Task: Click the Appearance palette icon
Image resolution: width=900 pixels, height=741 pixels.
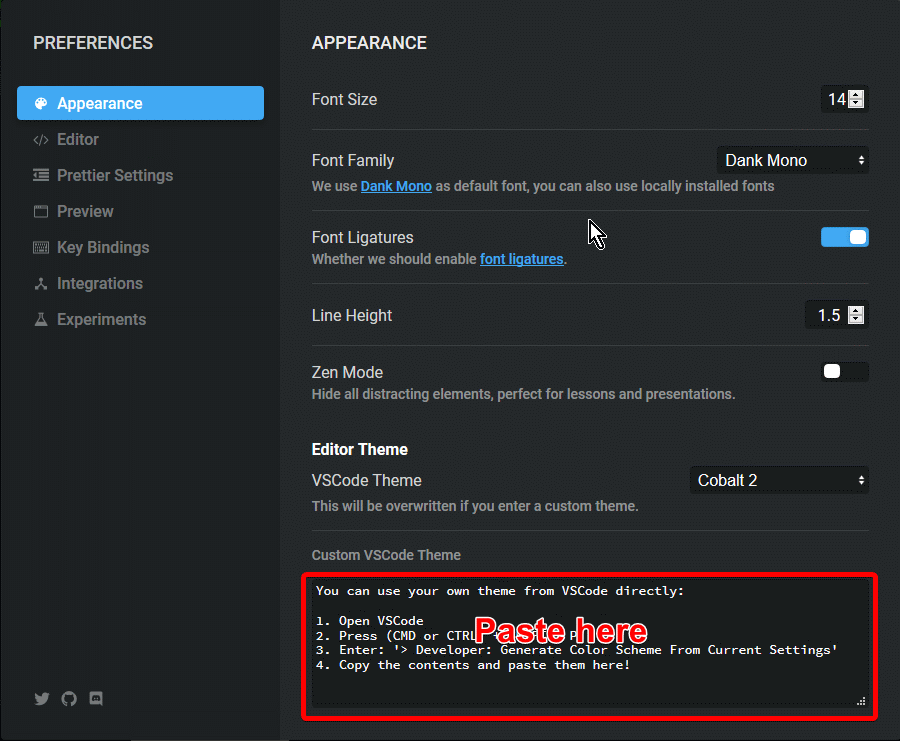Action: pyautogui.click(x=41, y=104)
